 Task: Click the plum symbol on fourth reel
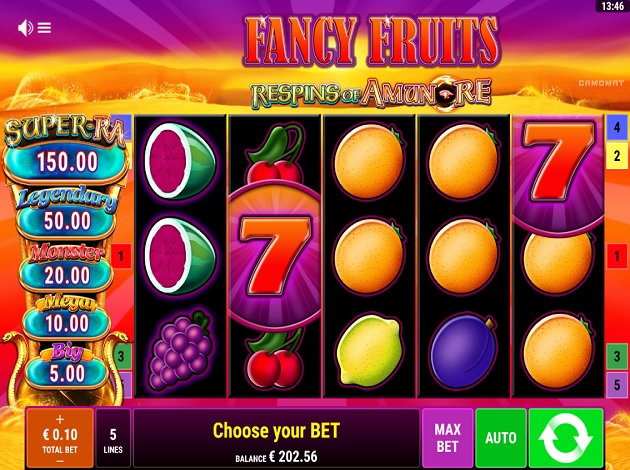tap(464, 350)
